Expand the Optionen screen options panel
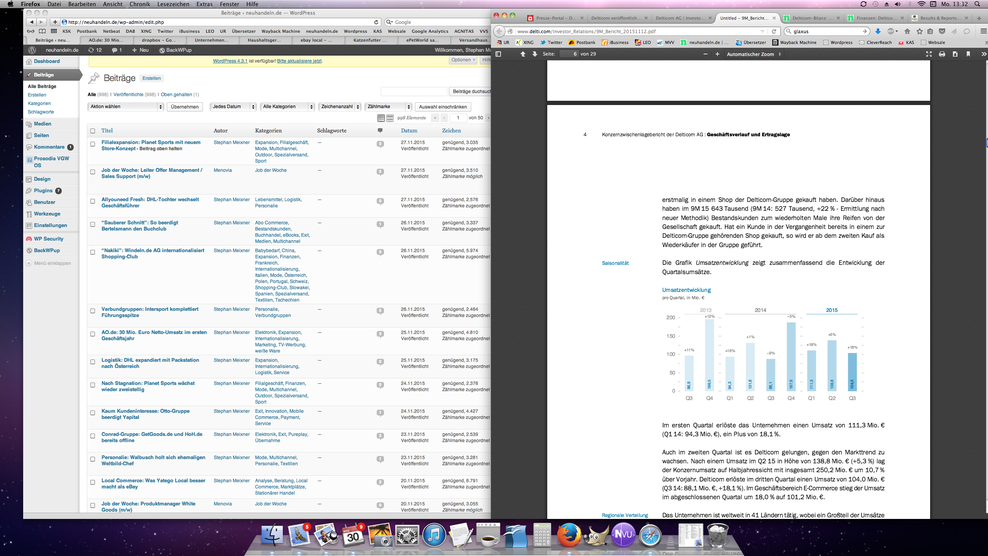The width and height of the screenshot is (988, 556). click(x=463, y=60)
